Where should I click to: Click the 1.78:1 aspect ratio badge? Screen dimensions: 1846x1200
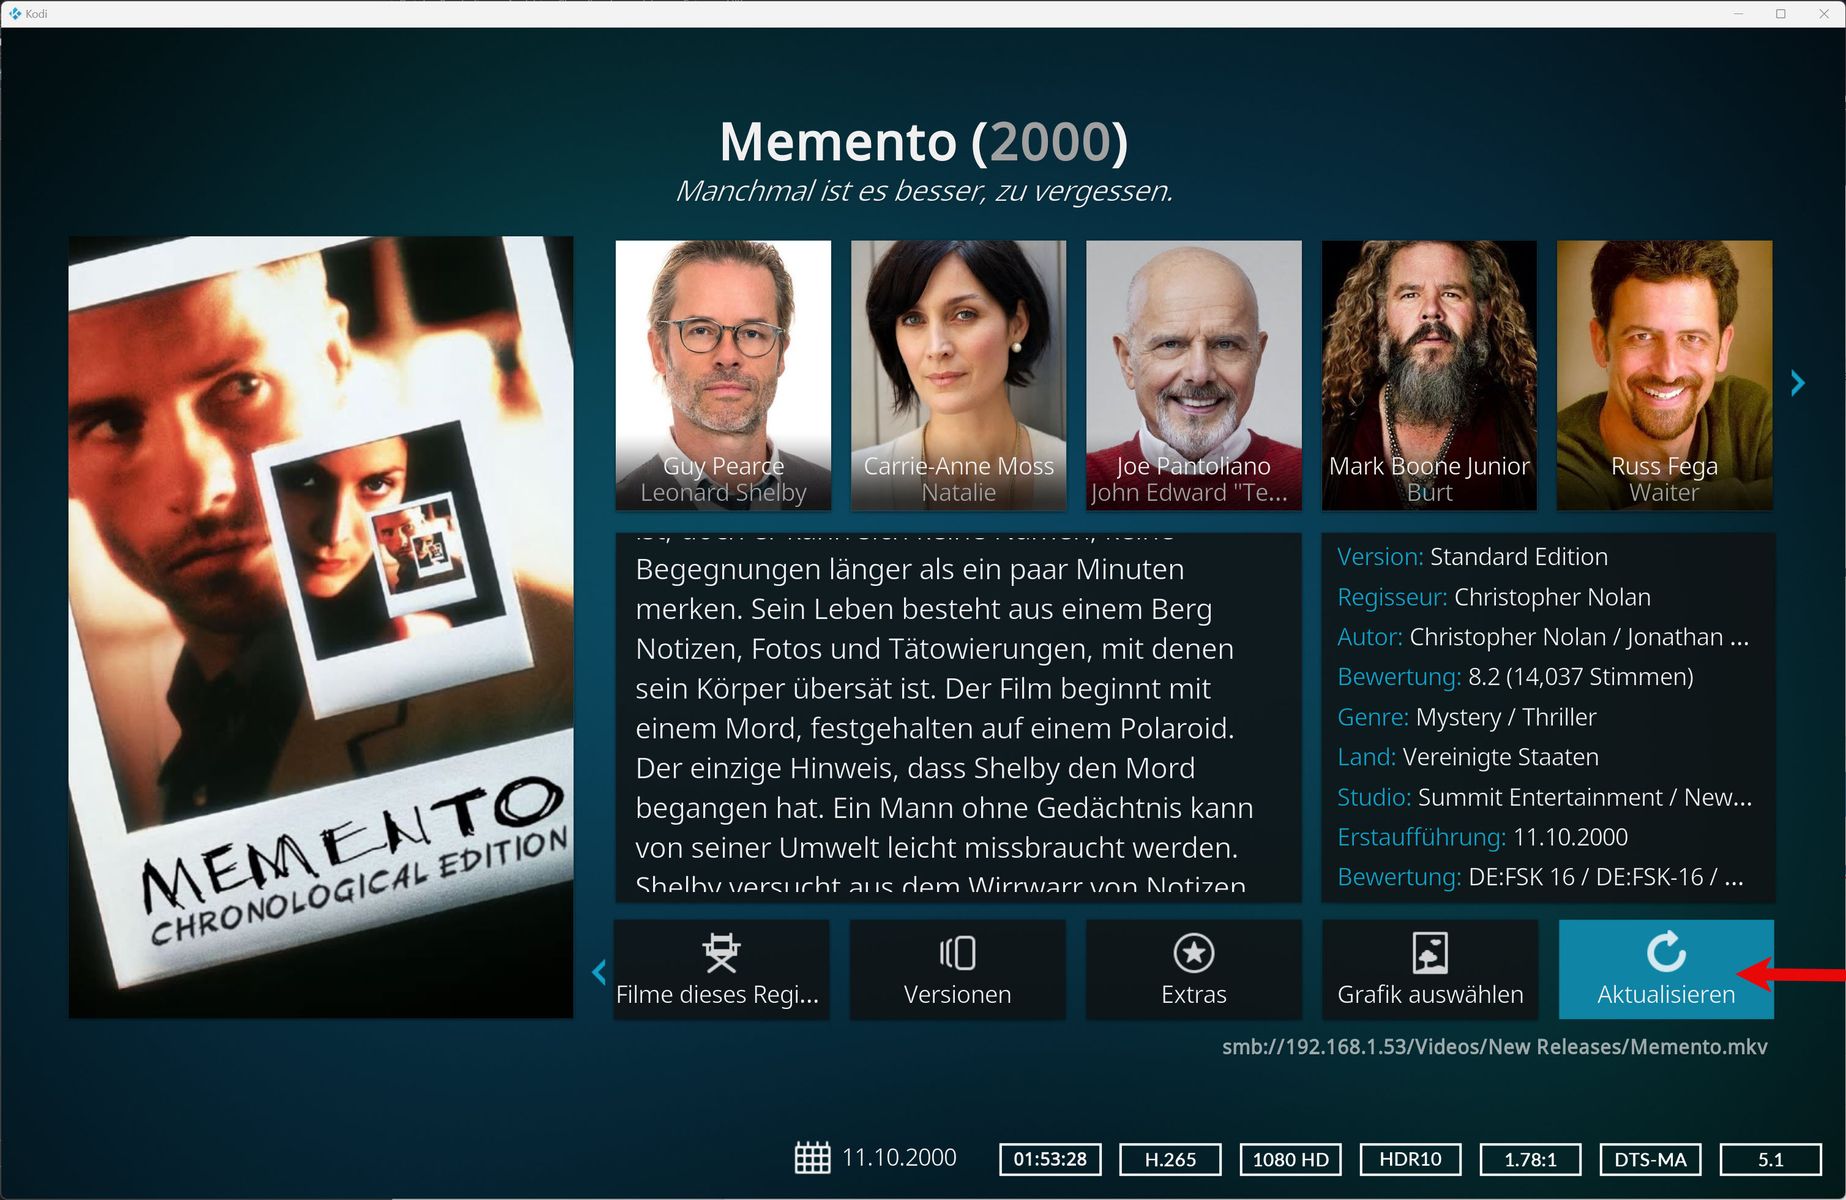pos(1530,1159)
